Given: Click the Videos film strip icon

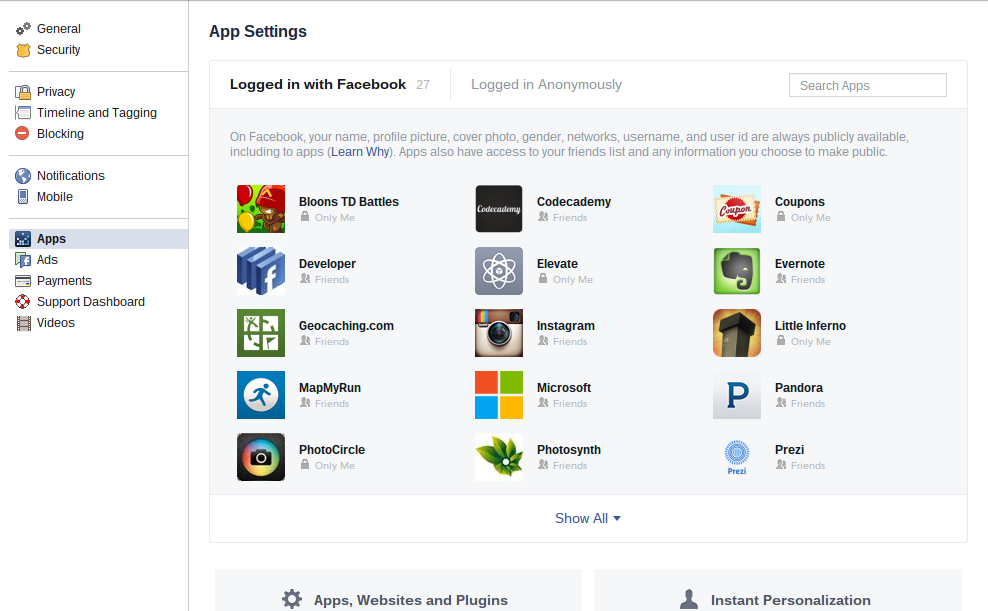Looking at the screenshot, I should pos(23,323).
